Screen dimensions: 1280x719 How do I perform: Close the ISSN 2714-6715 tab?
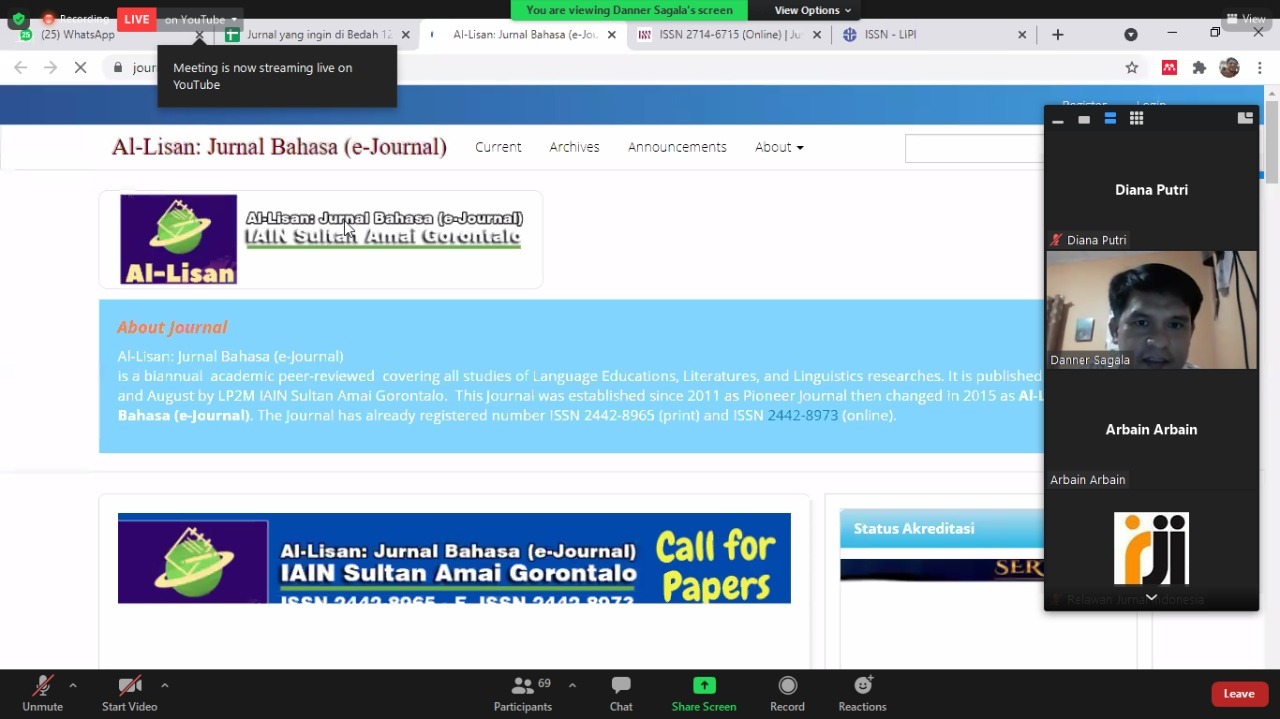(817, 35)
